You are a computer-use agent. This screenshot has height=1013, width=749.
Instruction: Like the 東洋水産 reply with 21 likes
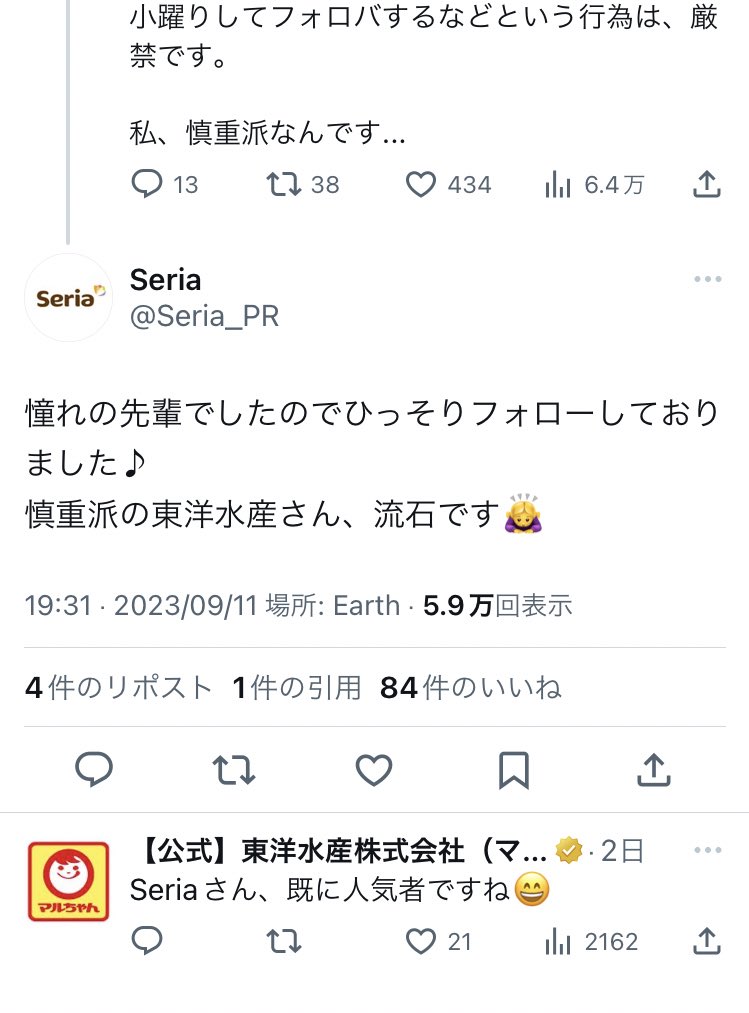[438, 941]
